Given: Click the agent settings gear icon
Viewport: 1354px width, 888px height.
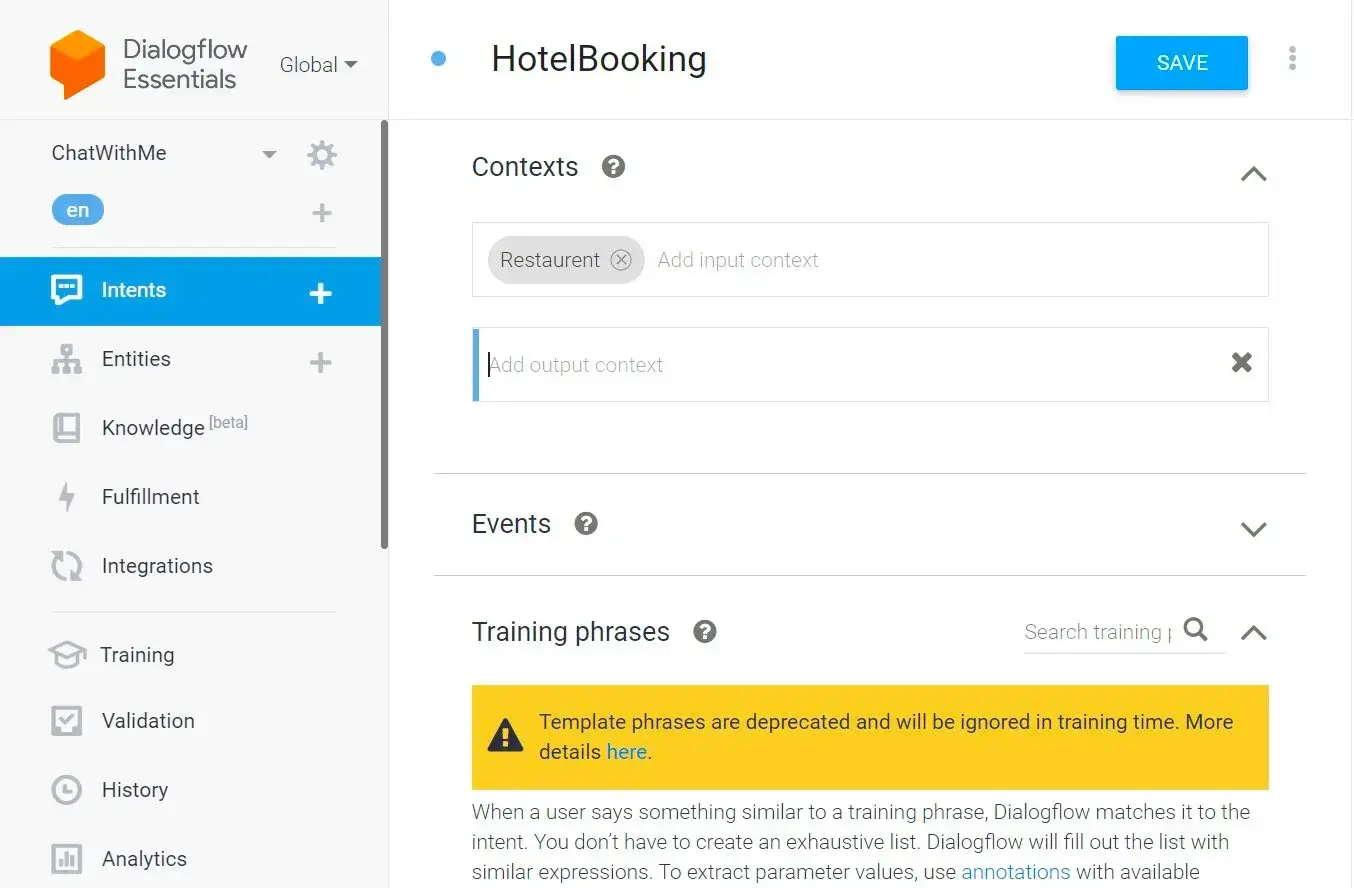Looking at the screenshot, I should point(322,155).
